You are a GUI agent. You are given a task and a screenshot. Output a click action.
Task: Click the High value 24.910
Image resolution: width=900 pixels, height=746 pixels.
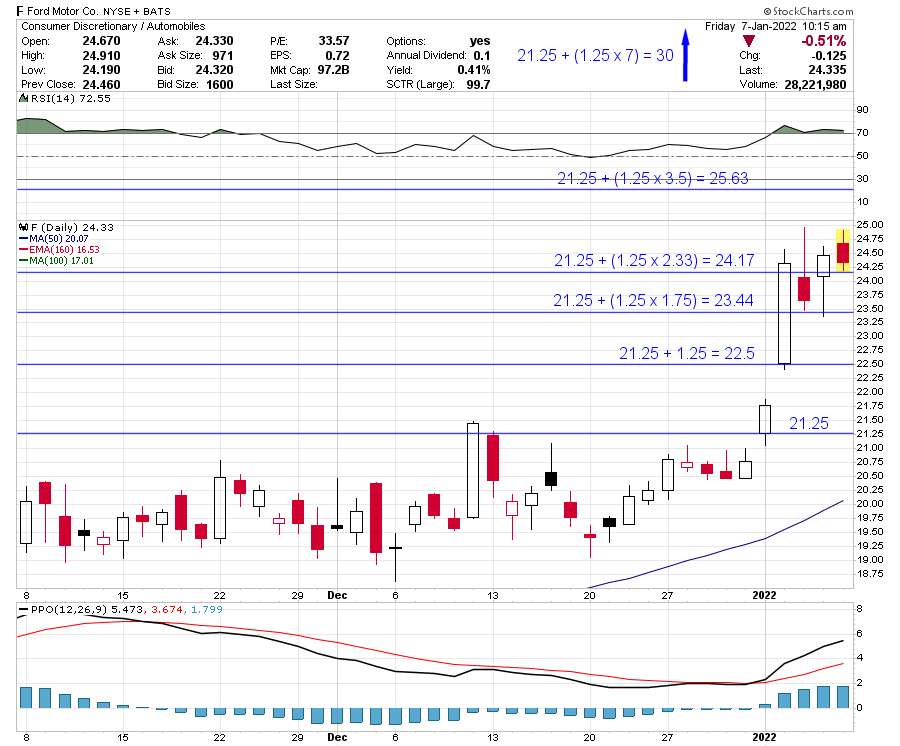click(102, 56)
